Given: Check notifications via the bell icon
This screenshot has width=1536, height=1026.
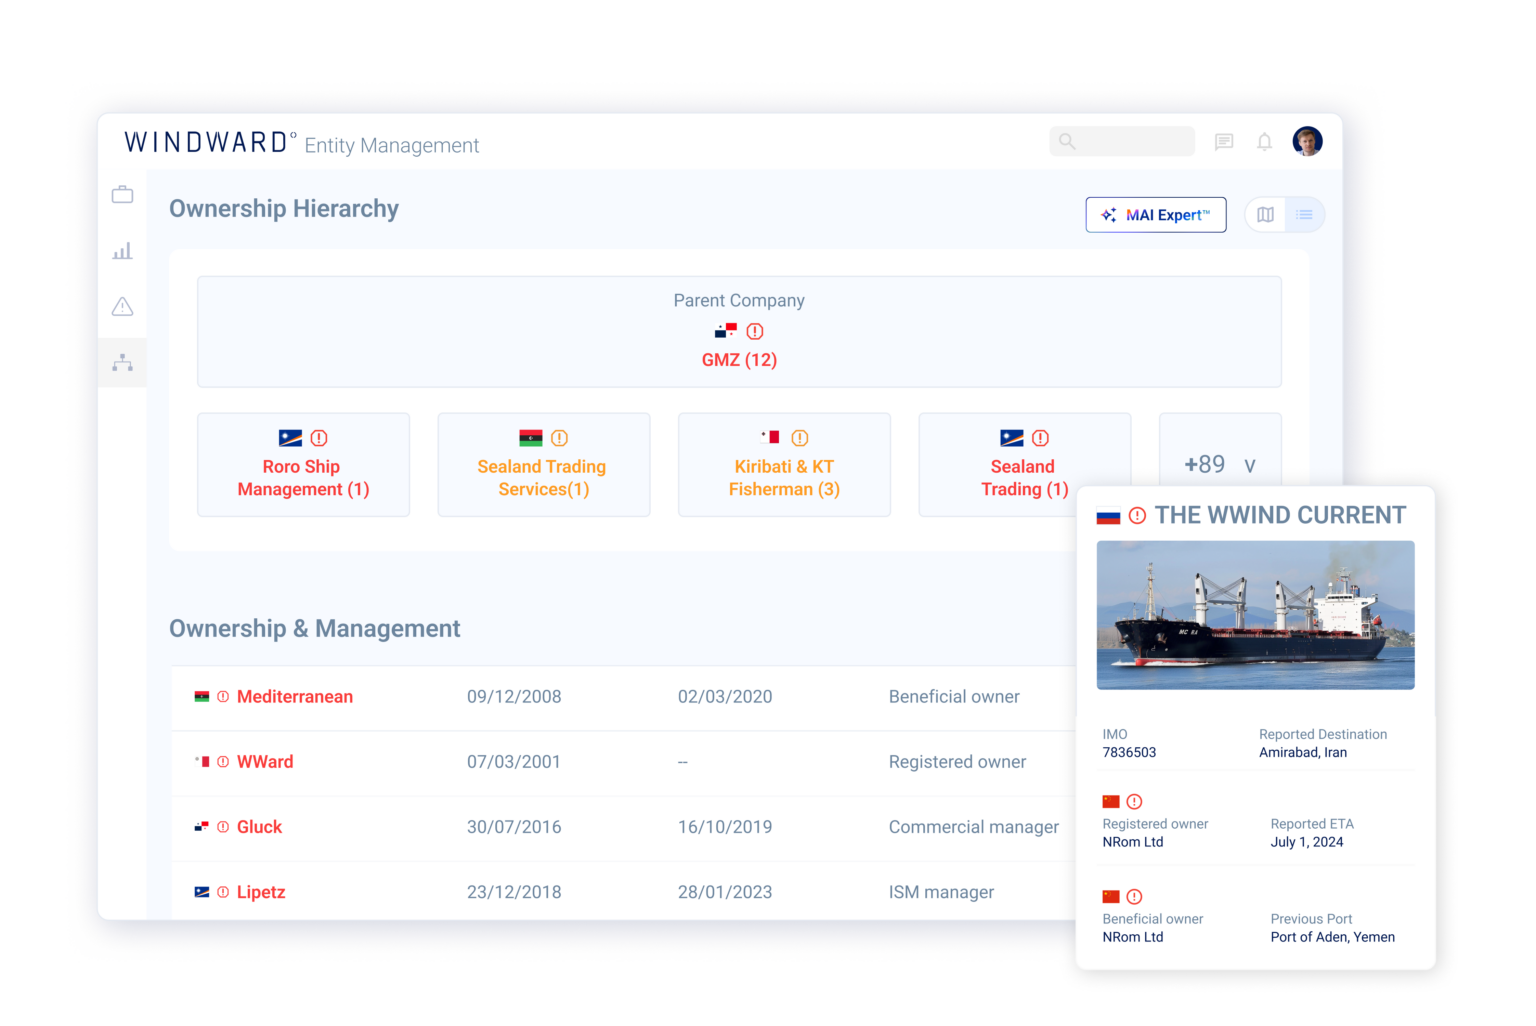Looking at the screenshot, I should click(x=1264, y=141).
